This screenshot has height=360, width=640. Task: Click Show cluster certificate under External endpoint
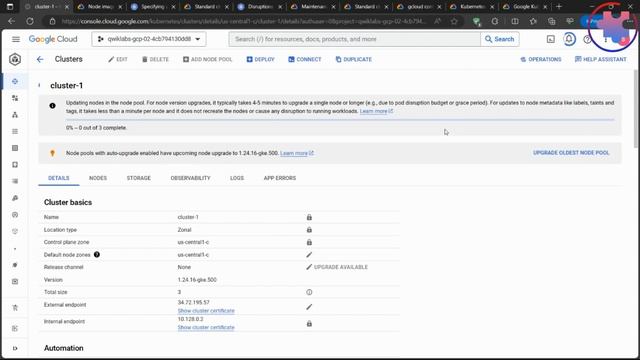pyautogui.click(x=206, y=311)
